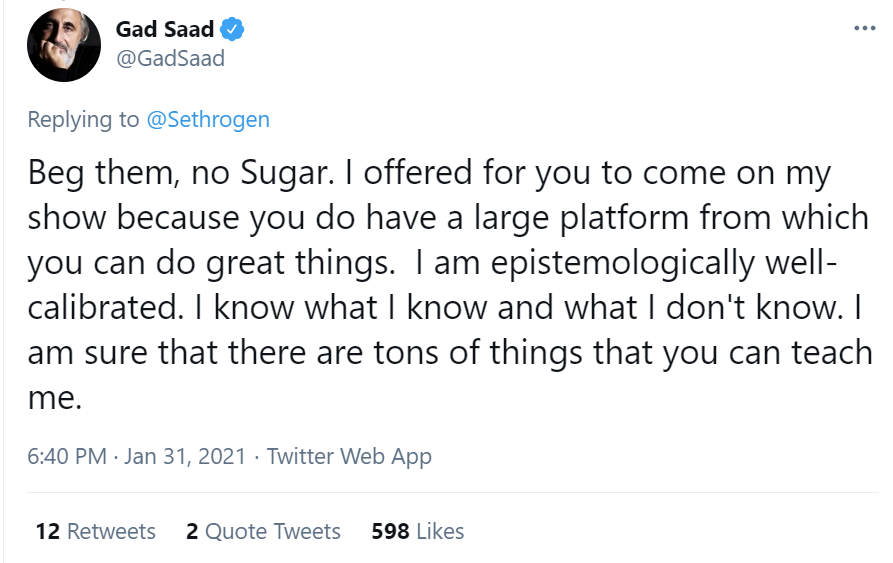Click the blue verified badge icon

(233, 30)
